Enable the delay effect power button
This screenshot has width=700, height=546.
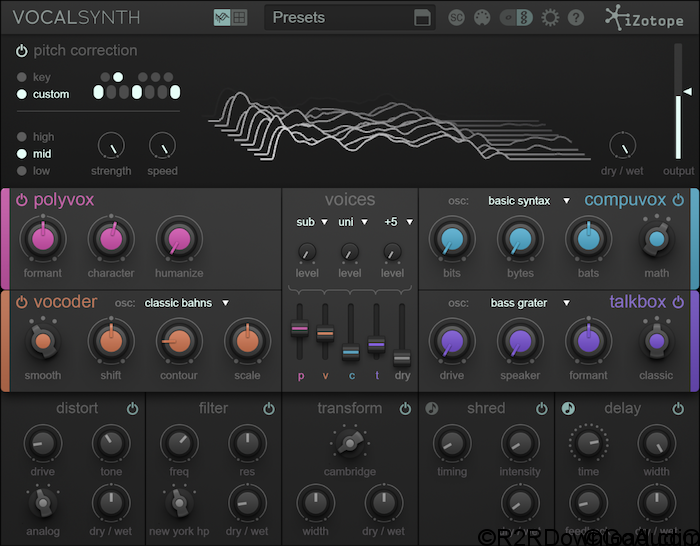(678, 408)
